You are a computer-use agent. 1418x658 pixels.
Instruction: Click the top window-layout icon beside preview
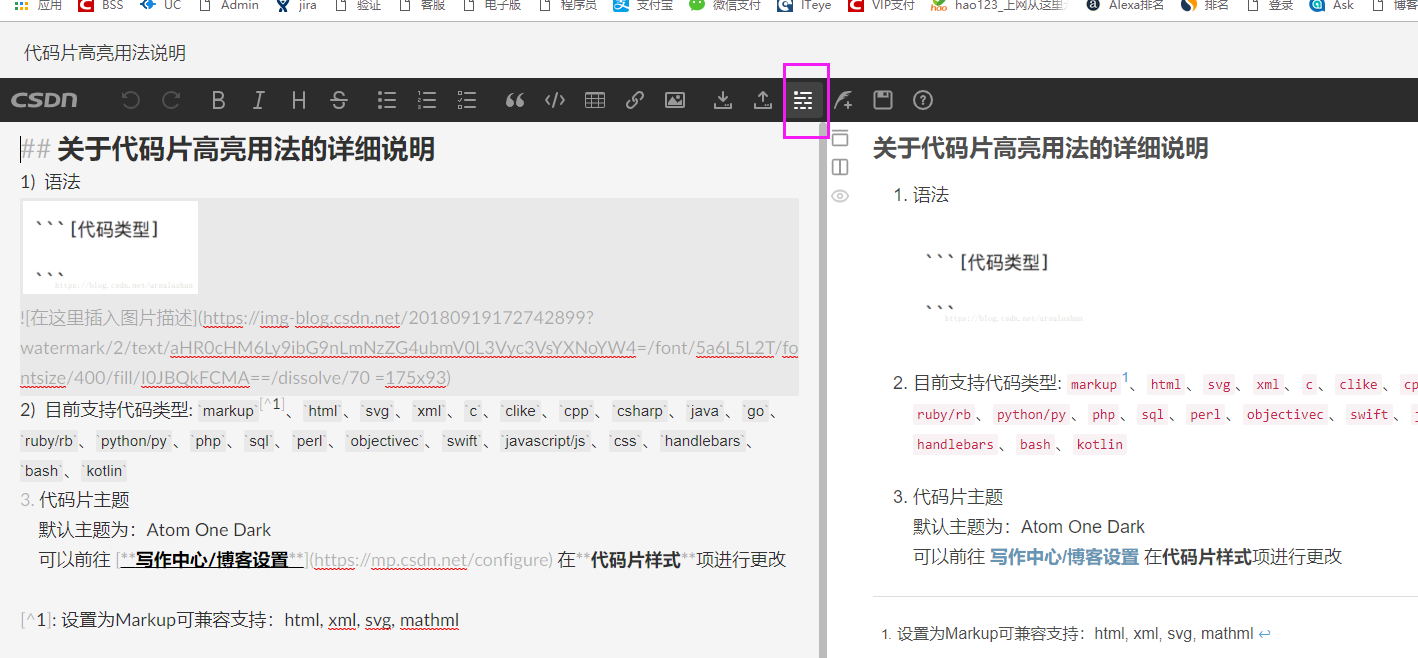tap(840, 138)
